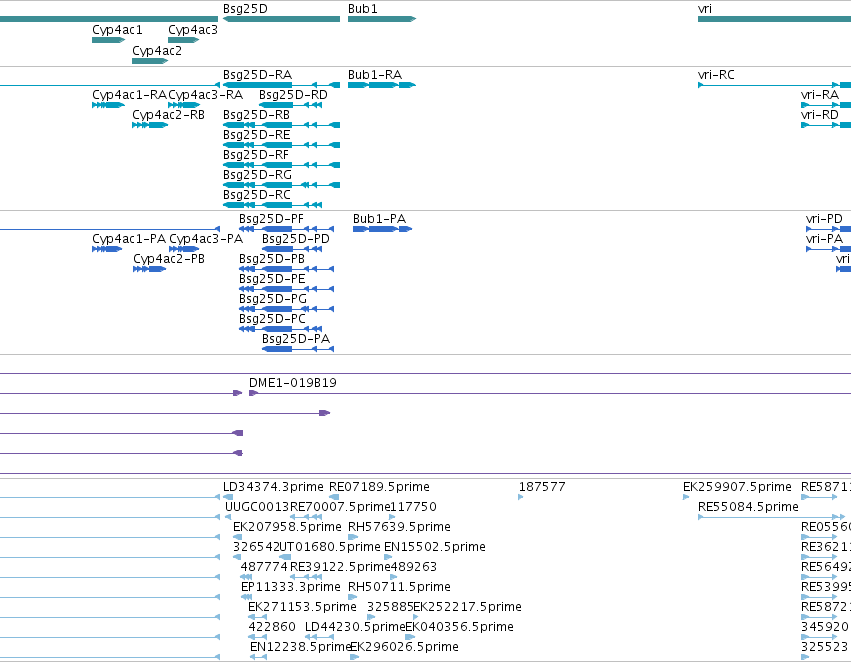Select protein Cyp4ac1-PA

(107, 249)
